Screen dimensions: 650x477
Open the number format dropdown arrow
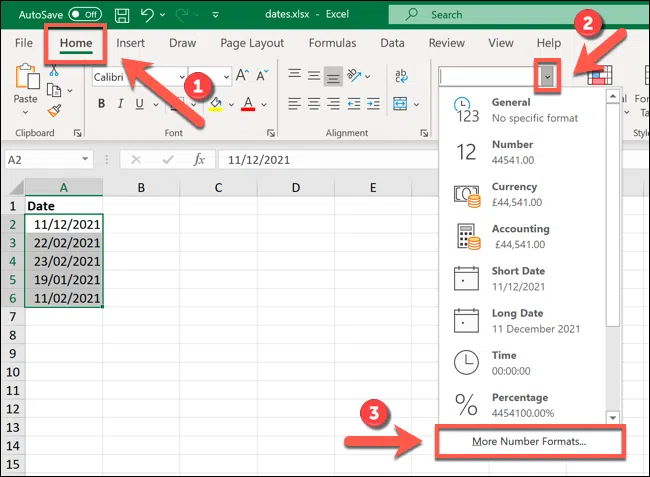(x=547, y=76)
